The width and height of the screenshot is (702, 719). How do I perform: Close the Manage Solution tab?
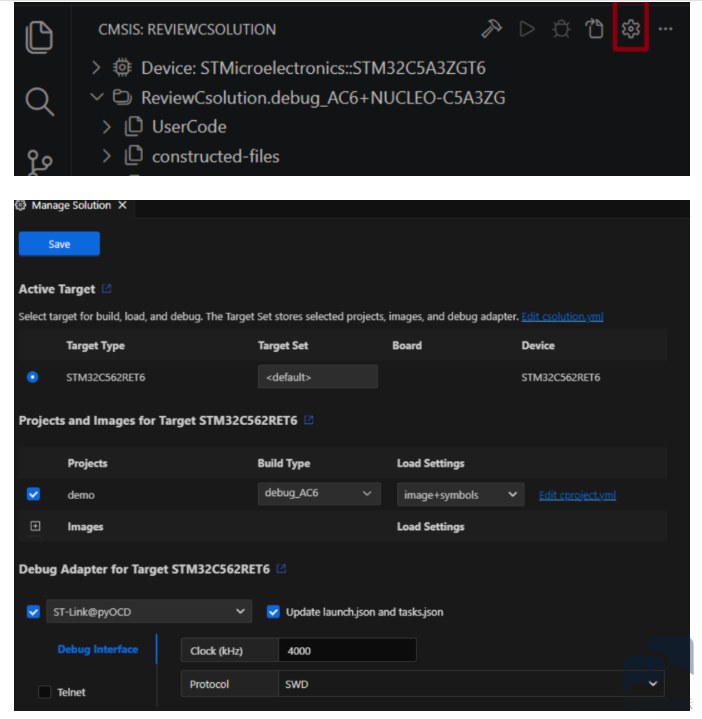[x=122, y=205]
